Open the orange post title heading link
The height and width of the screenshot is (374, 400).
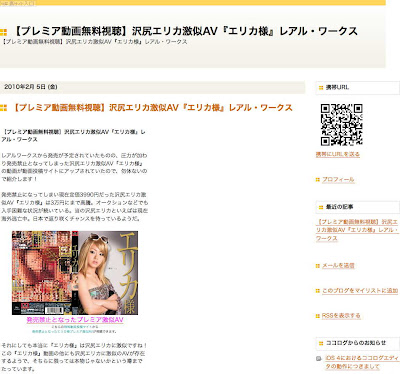pyautogui.click(x=153, y=108)
